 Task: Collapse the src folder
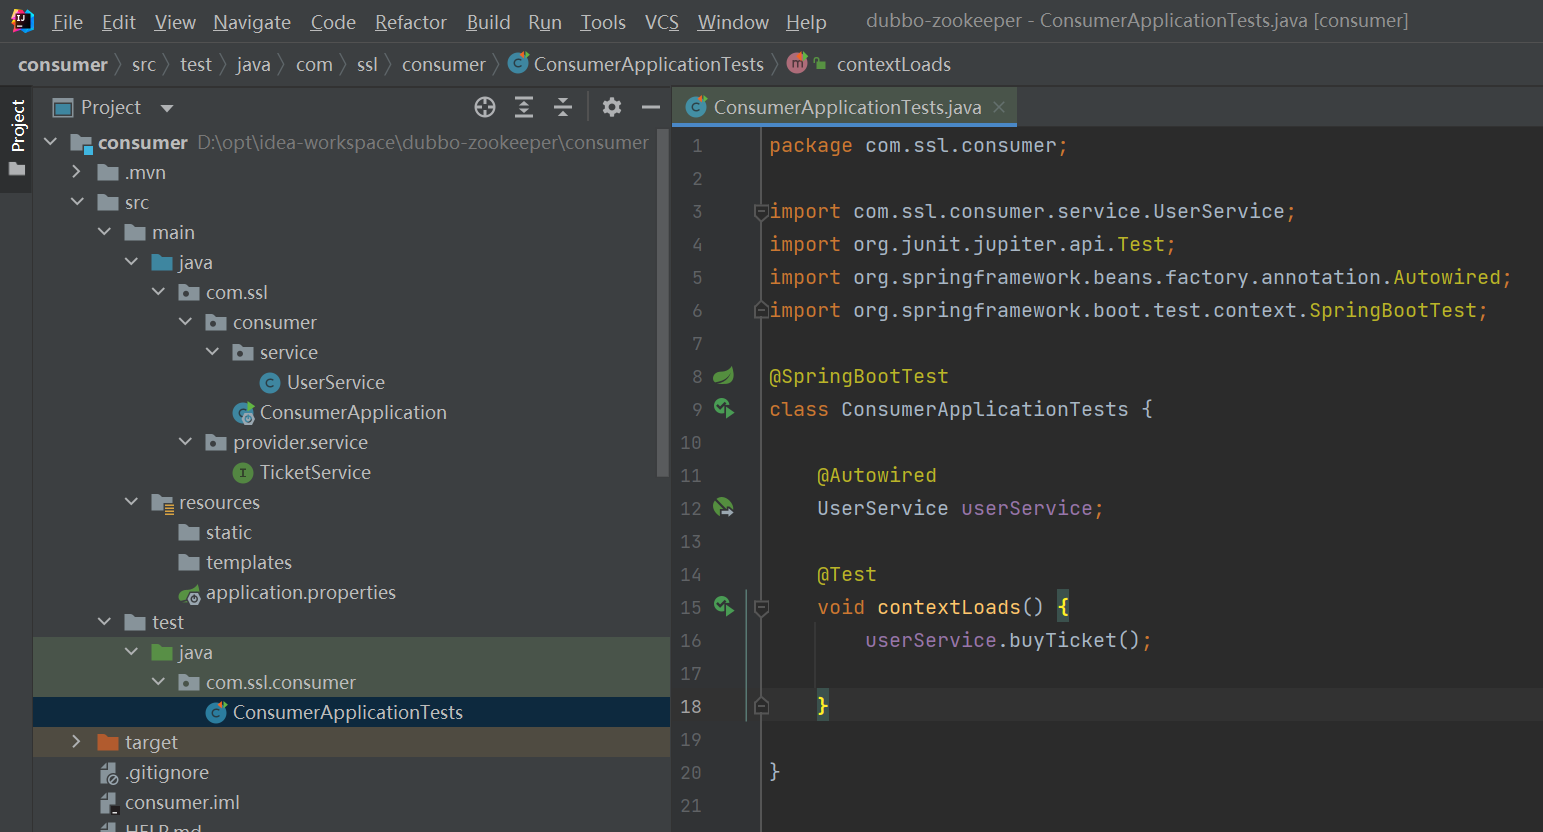[77, 202]
